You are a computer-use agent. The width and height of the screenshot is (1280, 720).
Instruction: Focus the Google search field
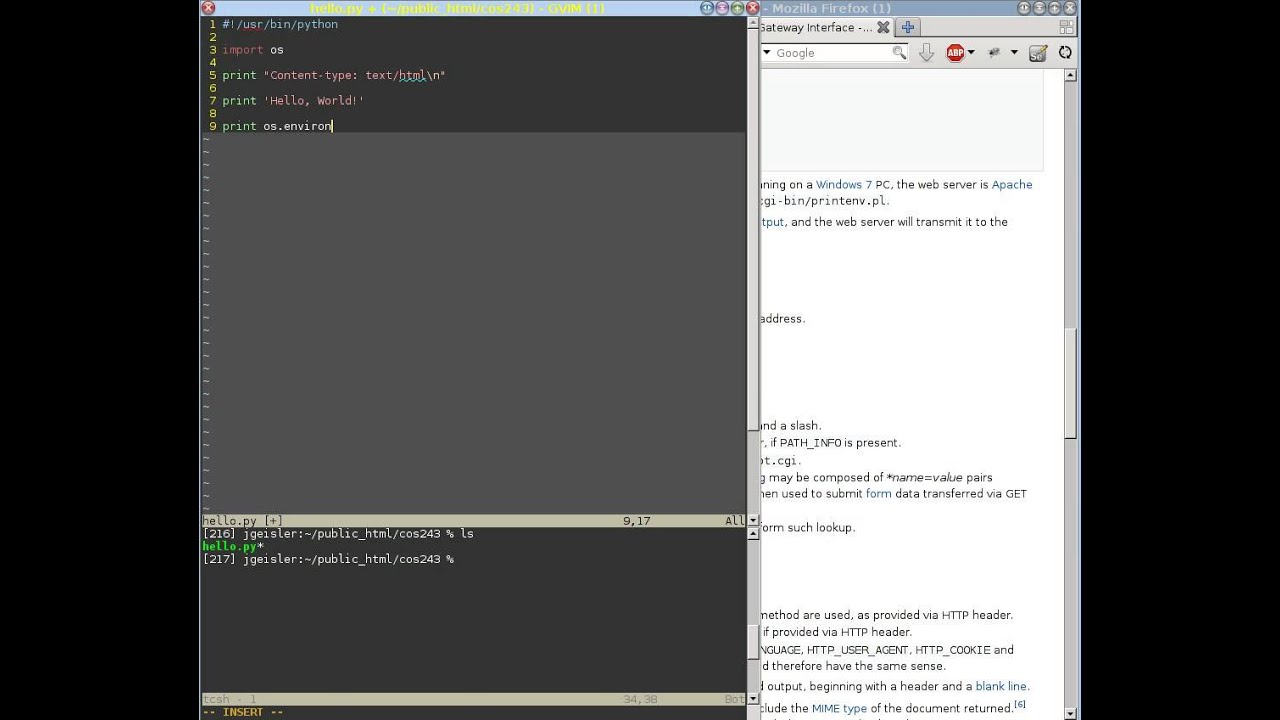(832, 53)
